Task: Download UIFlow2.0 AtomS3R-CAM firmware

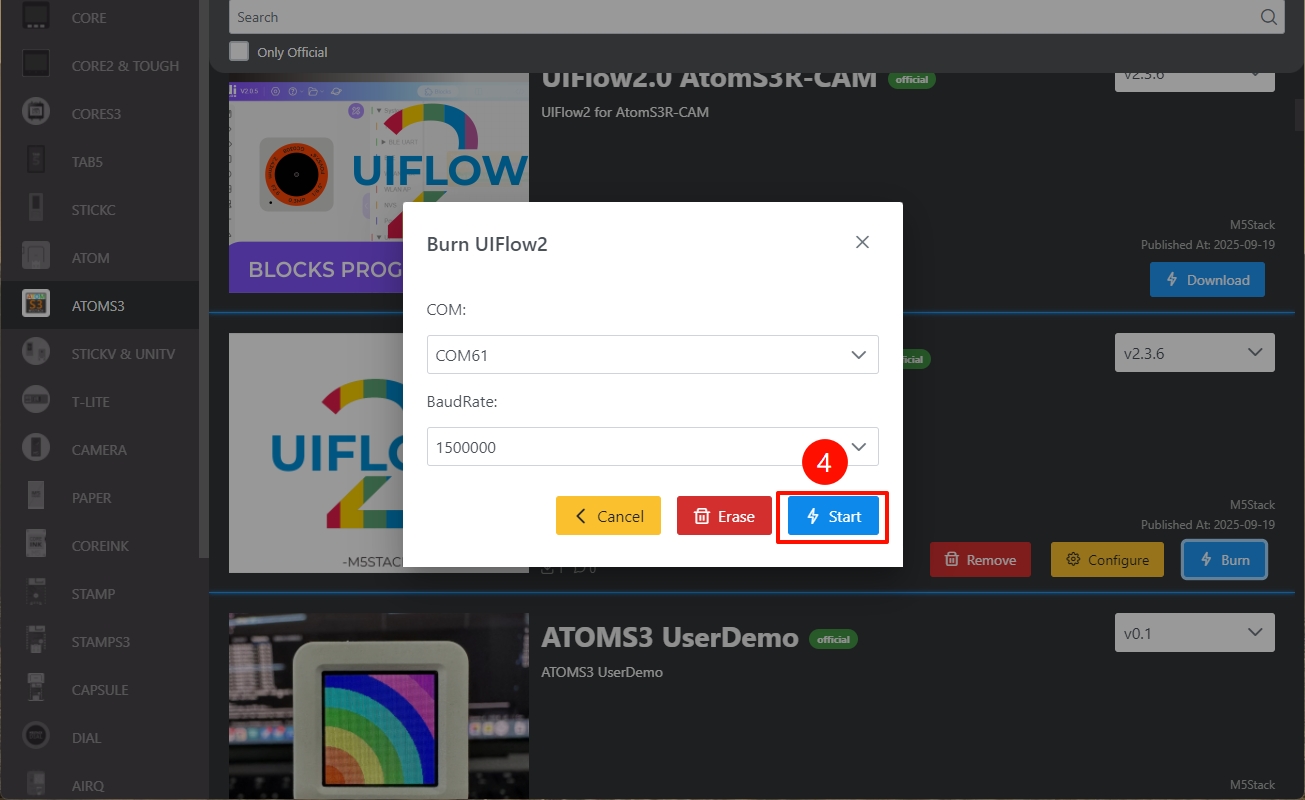Action: pos(1207,280)
